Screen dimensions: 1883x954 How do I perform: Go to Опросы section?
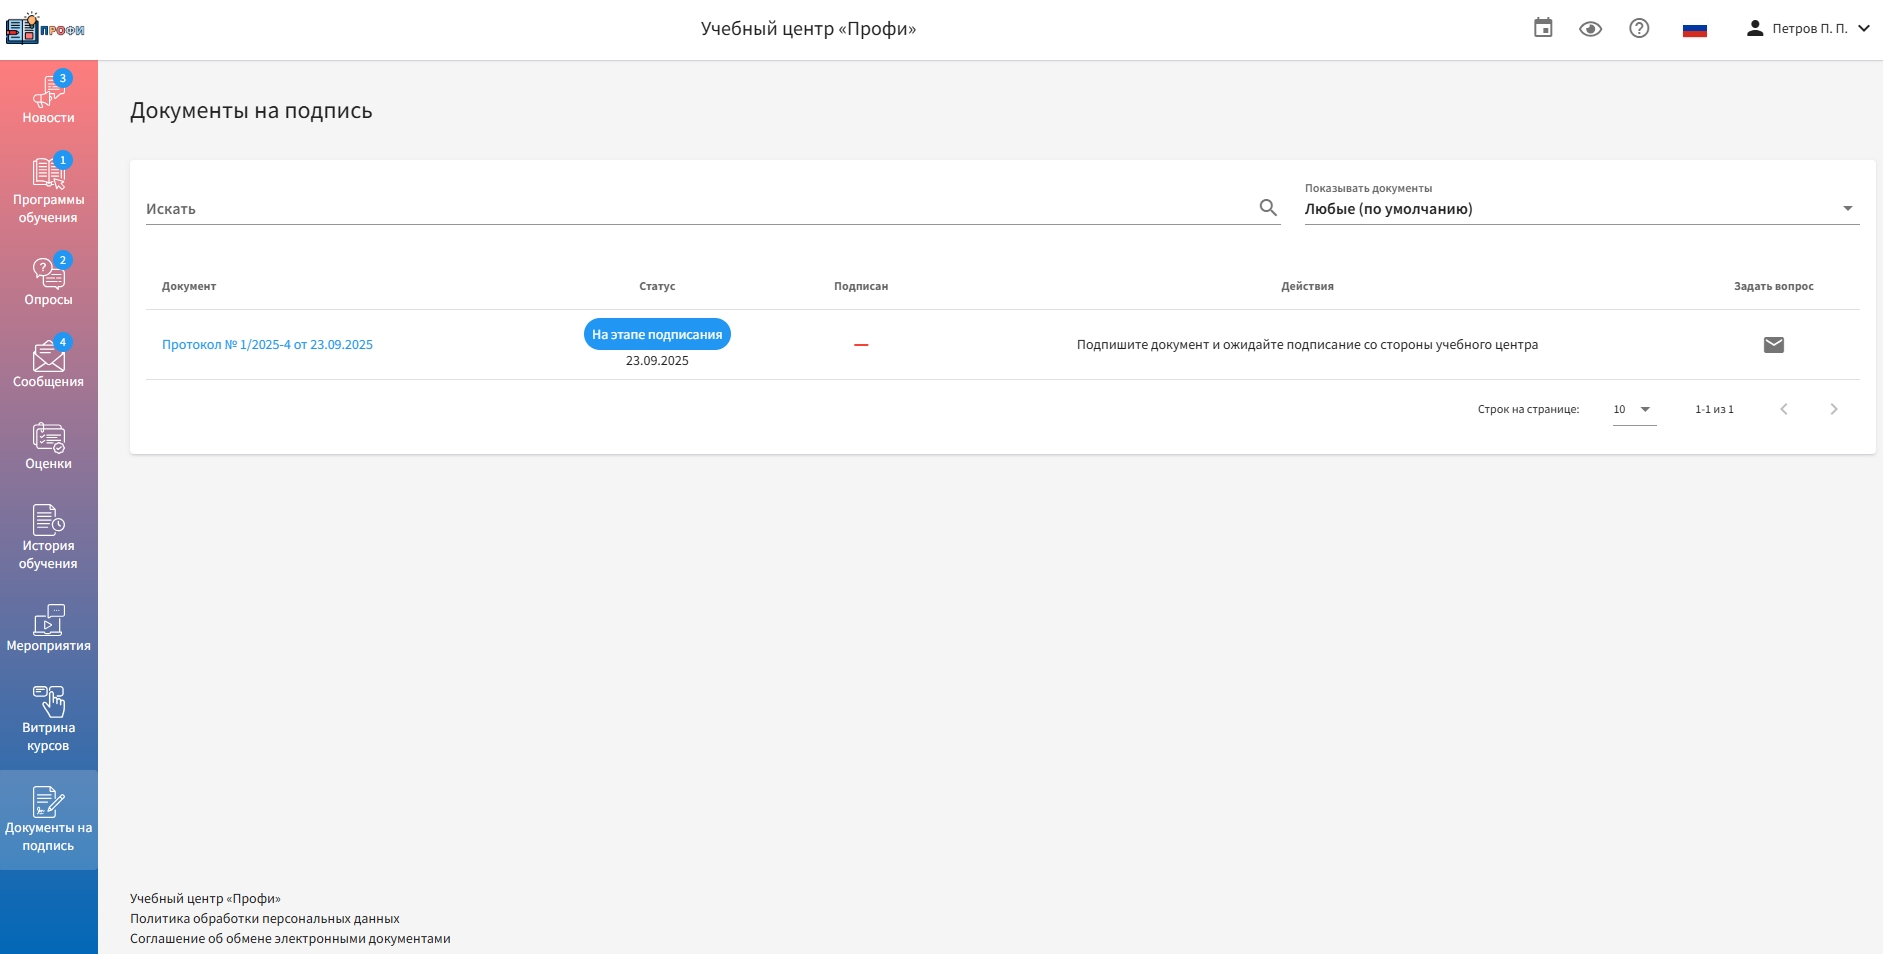pyautogui.click(x=48, y=281)
